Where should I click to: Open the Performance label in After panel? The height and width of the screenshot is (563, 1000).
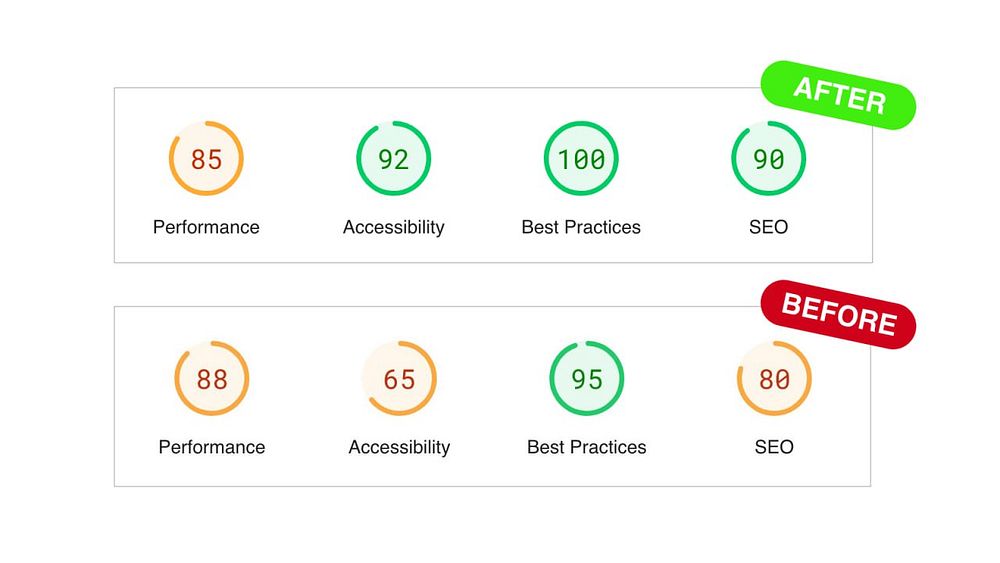206,227
